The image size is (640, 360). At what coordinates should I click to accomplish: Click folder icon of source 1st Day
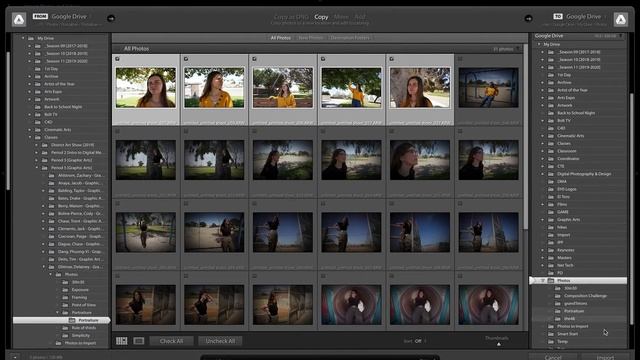[38, 69]
